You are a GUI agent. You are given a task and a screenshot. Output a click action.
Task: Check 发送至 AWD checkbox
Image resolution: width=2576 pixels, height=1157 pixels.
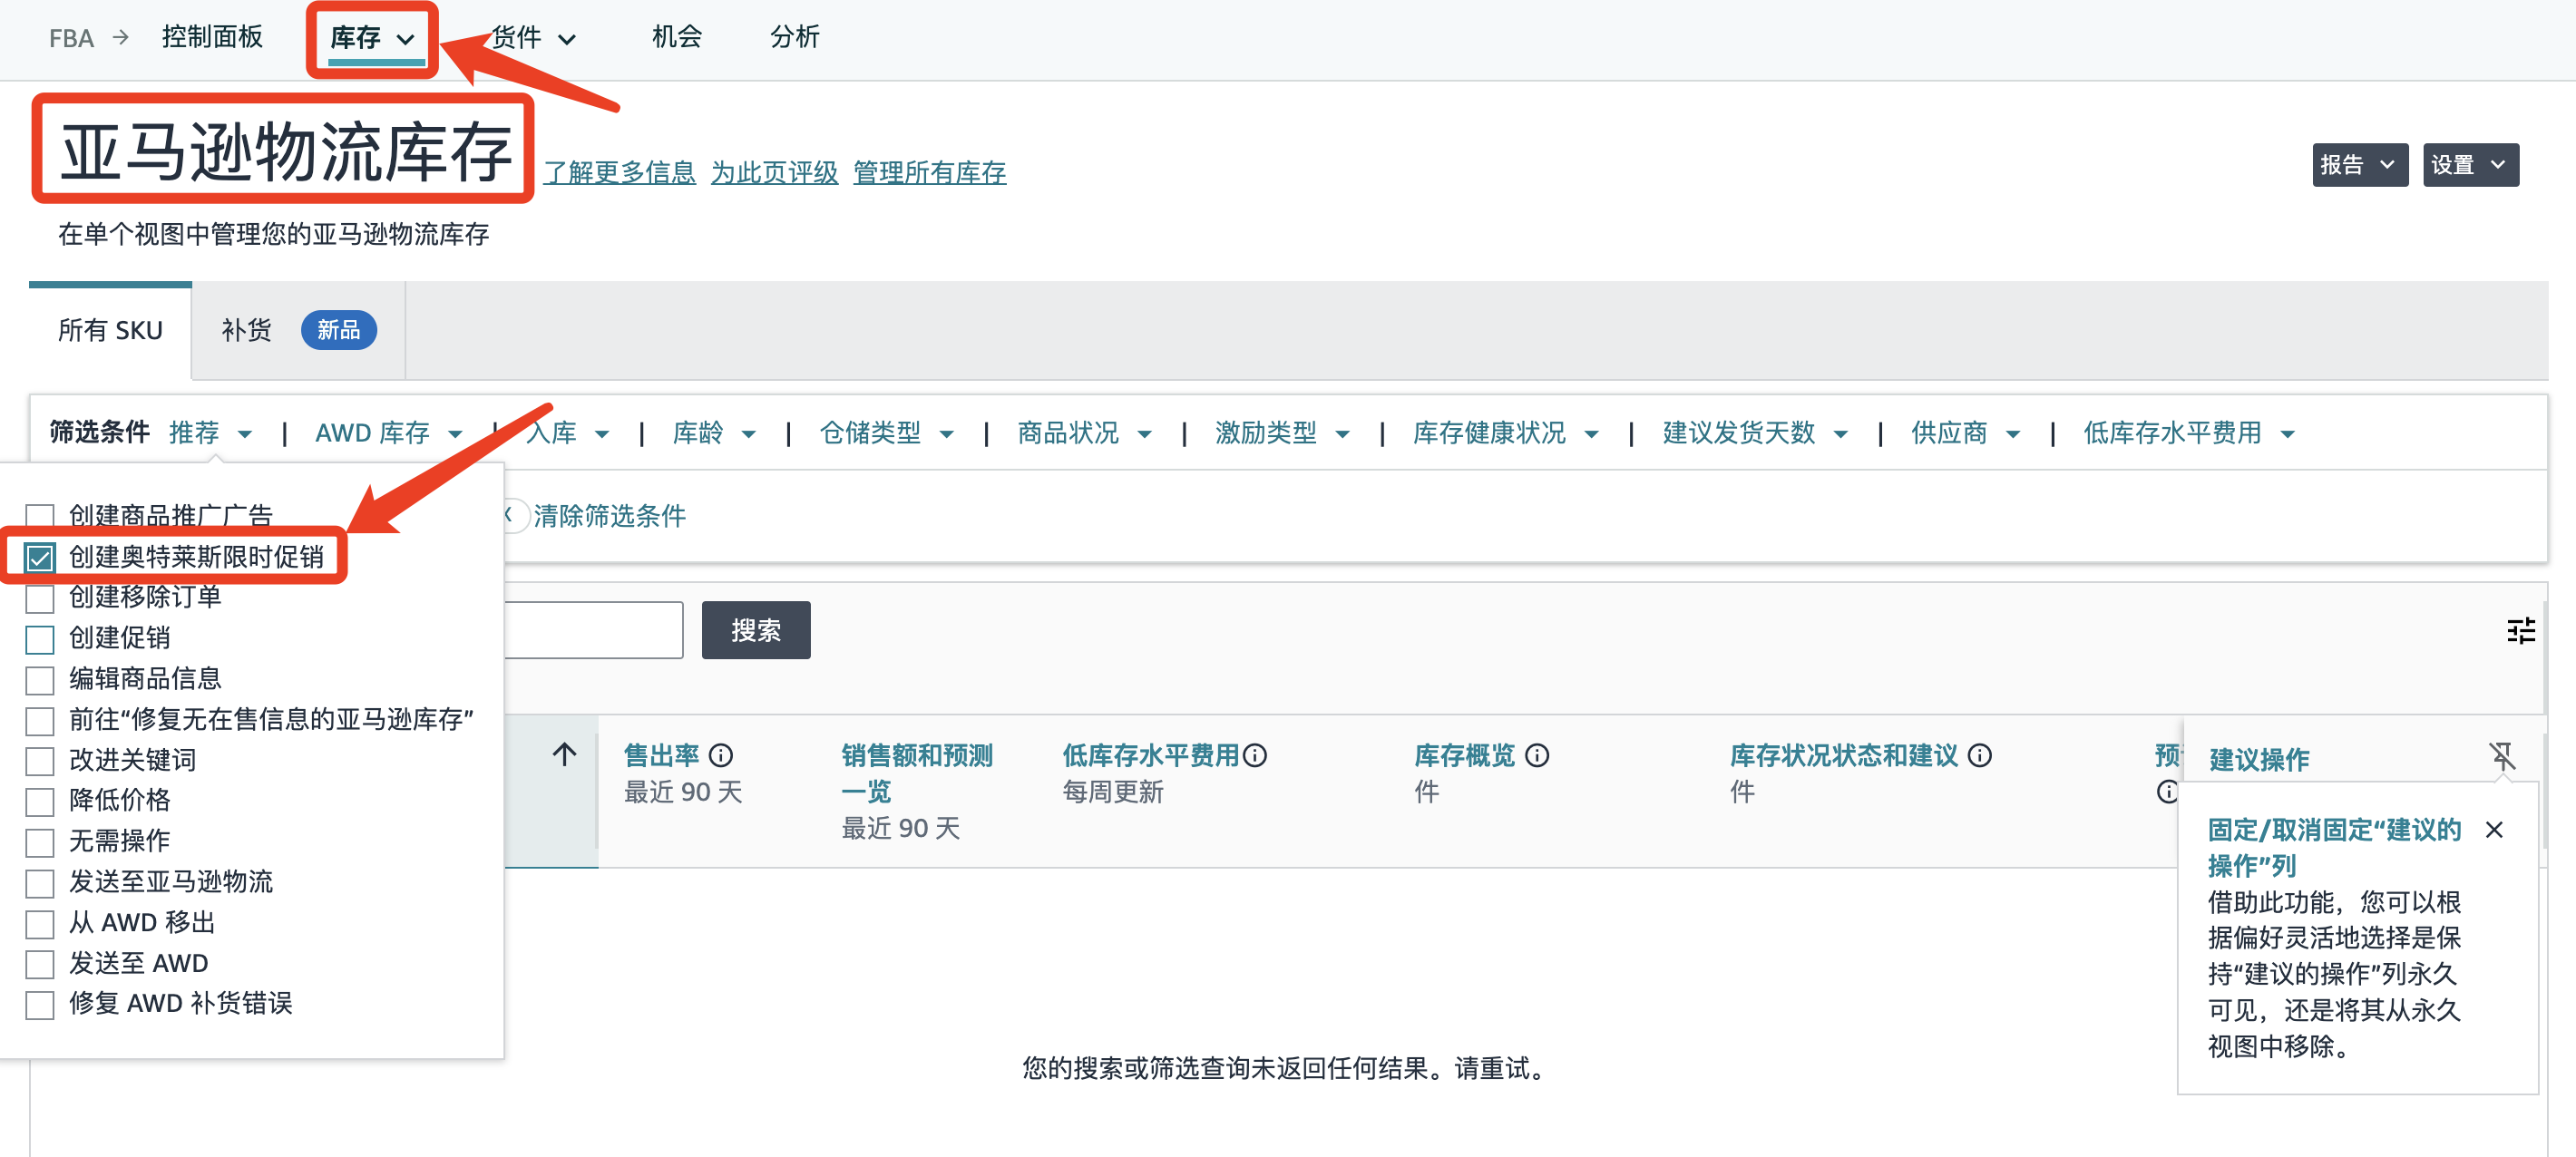coord(40,965)
